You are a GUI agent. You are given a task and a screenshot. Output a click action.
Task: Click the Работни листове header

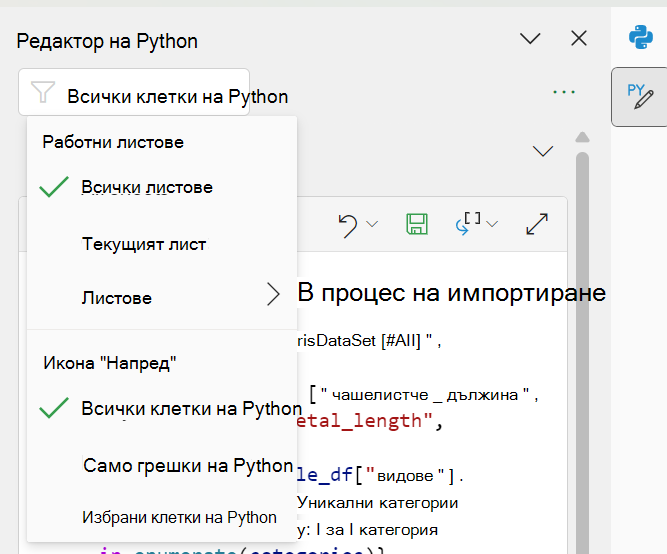[113, 142]
